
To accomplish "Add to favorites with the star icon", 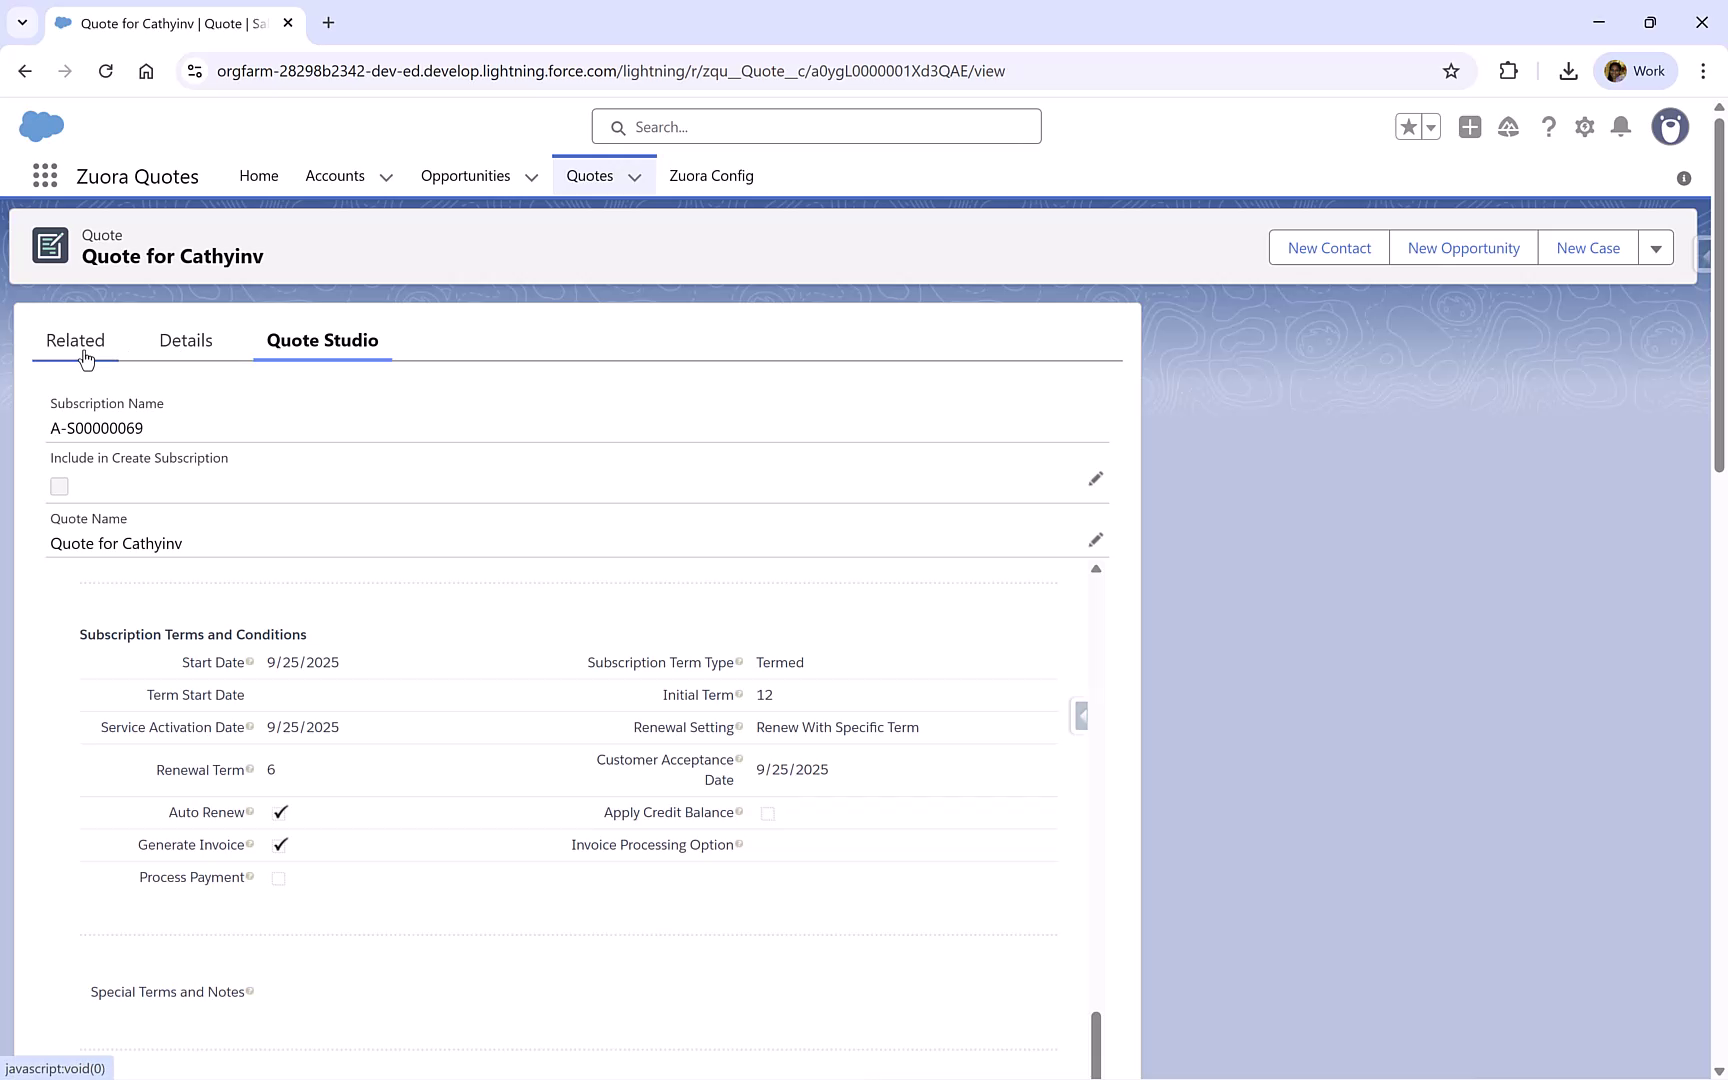I will click(1408, 127).
